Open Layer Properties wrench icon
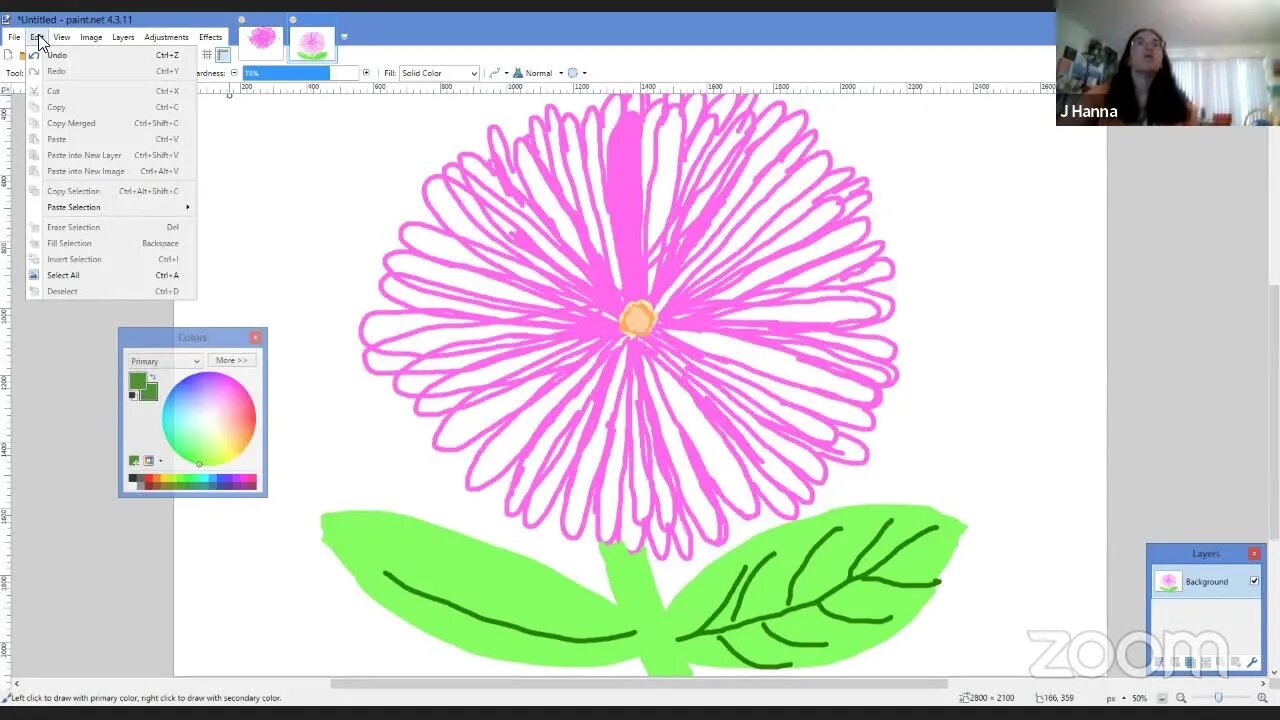This screenshot has width=1280, height=720. click(1252, 662)
